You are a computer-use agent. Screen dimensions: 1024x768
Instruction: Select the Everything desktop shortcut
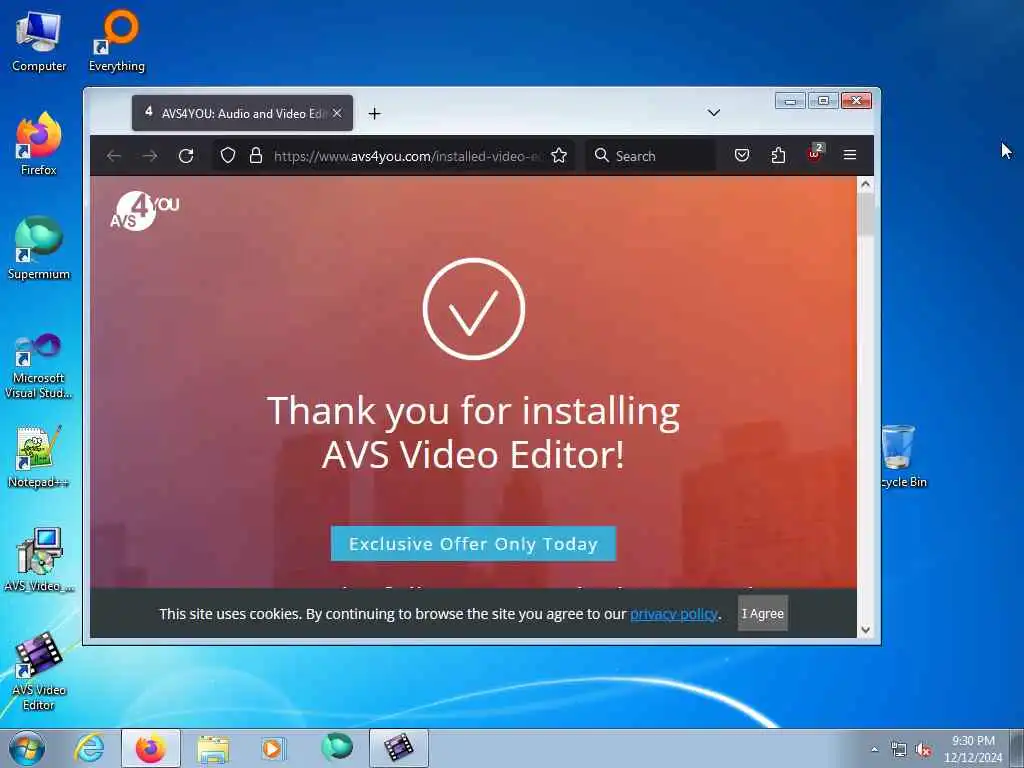click(x=117, y=40)
